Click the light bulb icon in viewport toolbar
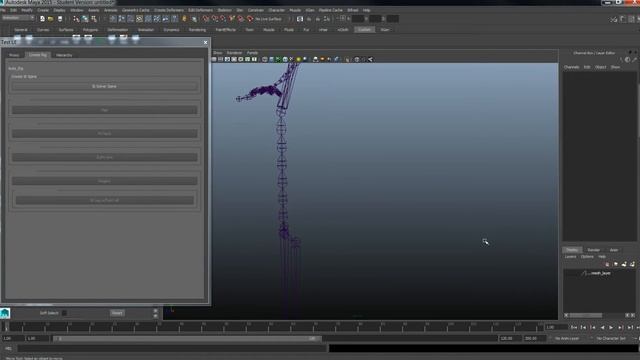Image resolution: width=640 pixels, height=360 pixels. click(298, 60)
